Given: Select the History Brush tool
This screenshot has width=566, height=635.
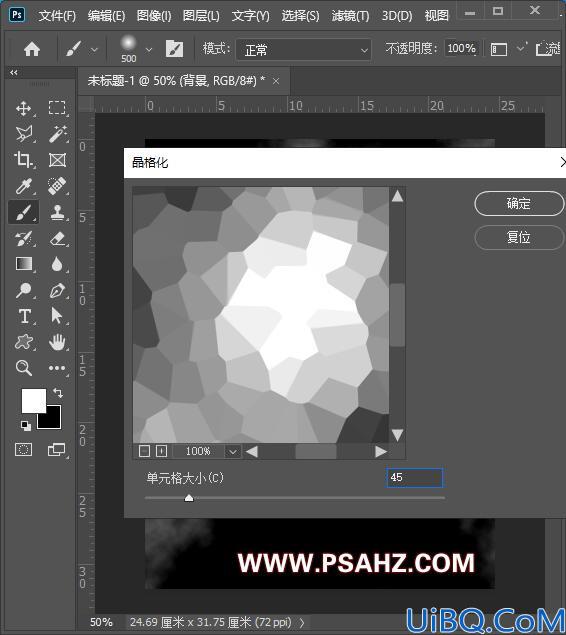Looking at the screenshot, I should [23, 239].
